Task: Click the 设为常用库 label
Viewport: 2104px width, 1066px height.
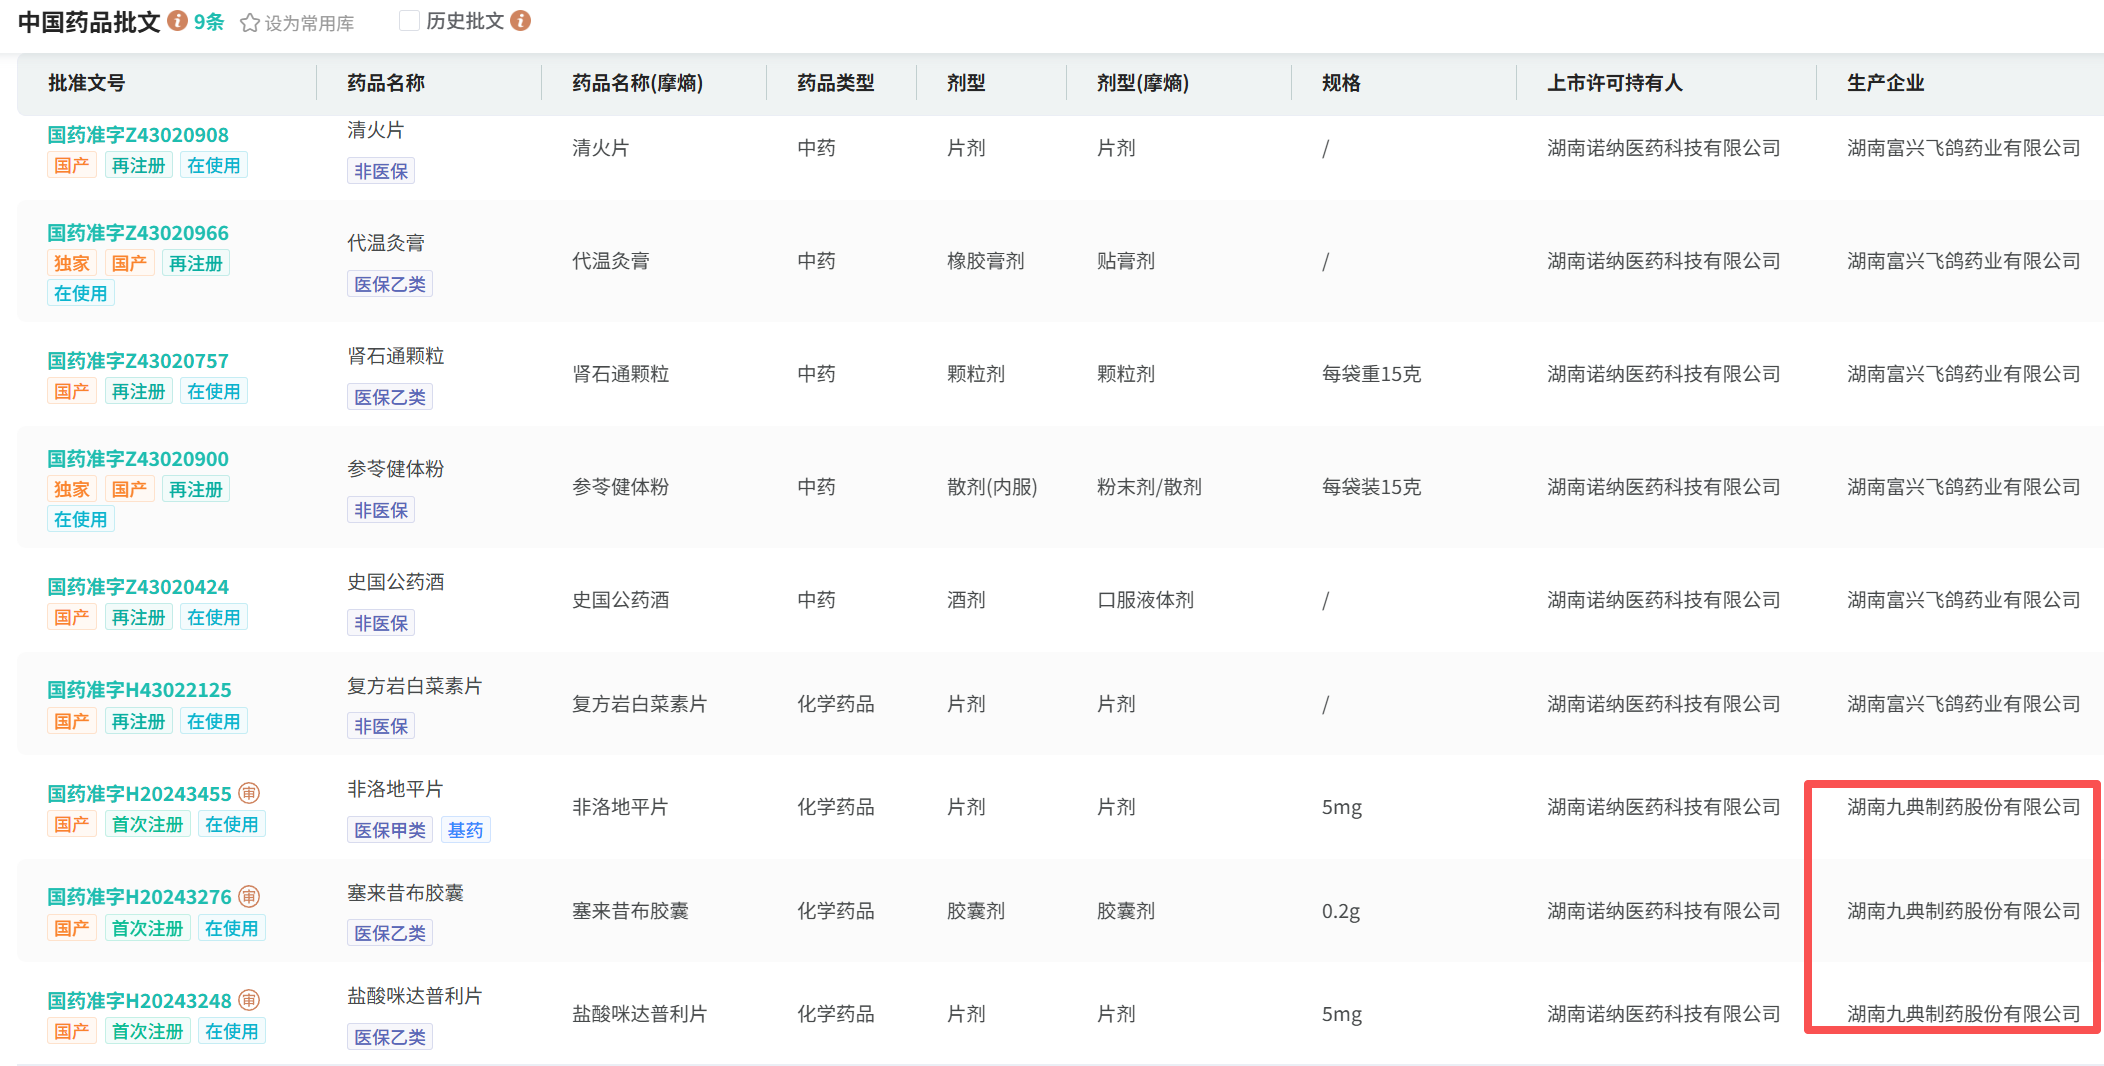Action: coord(309,23)
